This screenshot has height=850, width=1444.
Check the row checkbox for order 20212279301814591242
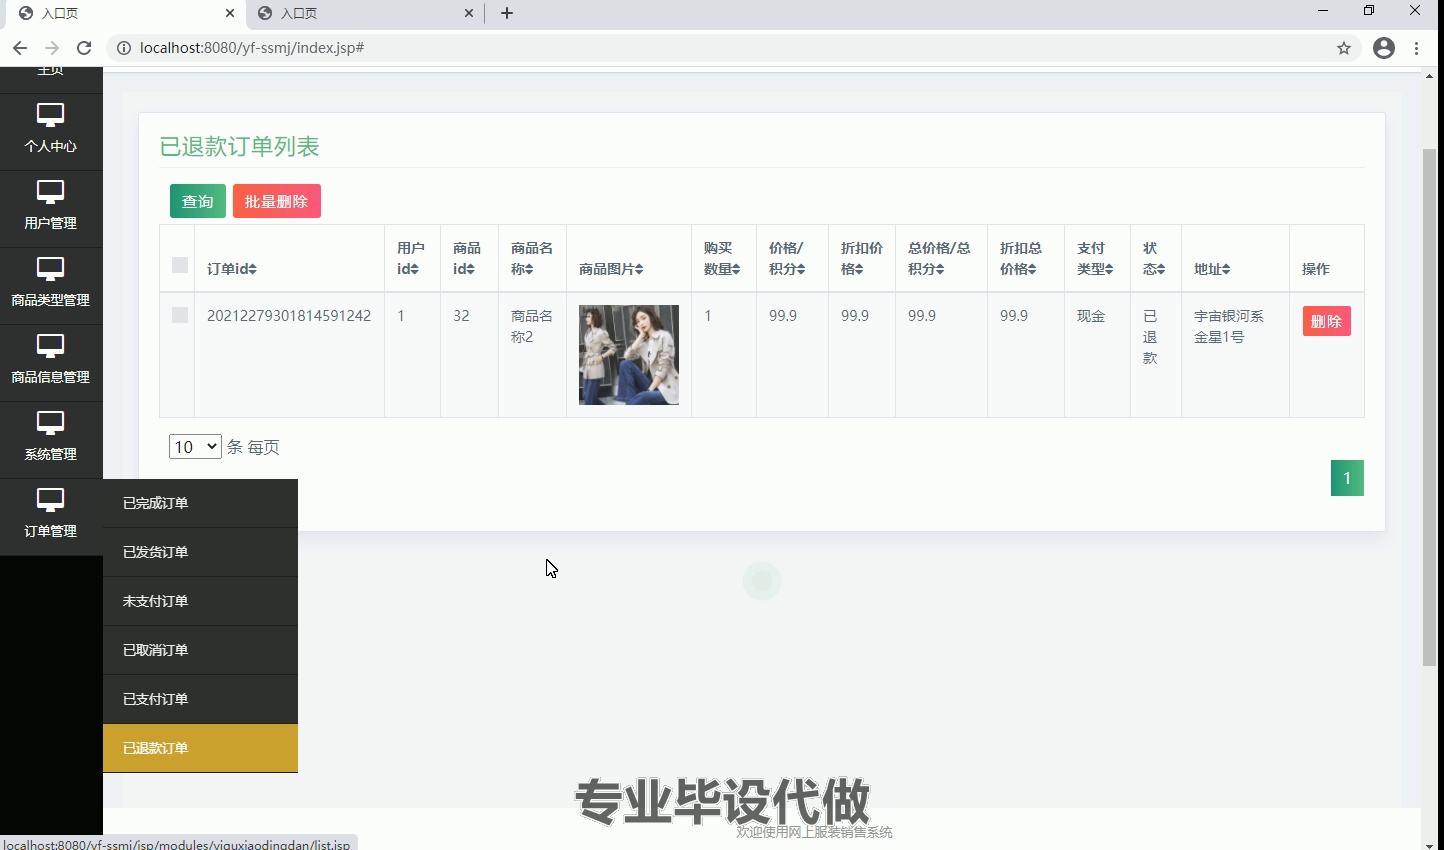click(180, 315)
